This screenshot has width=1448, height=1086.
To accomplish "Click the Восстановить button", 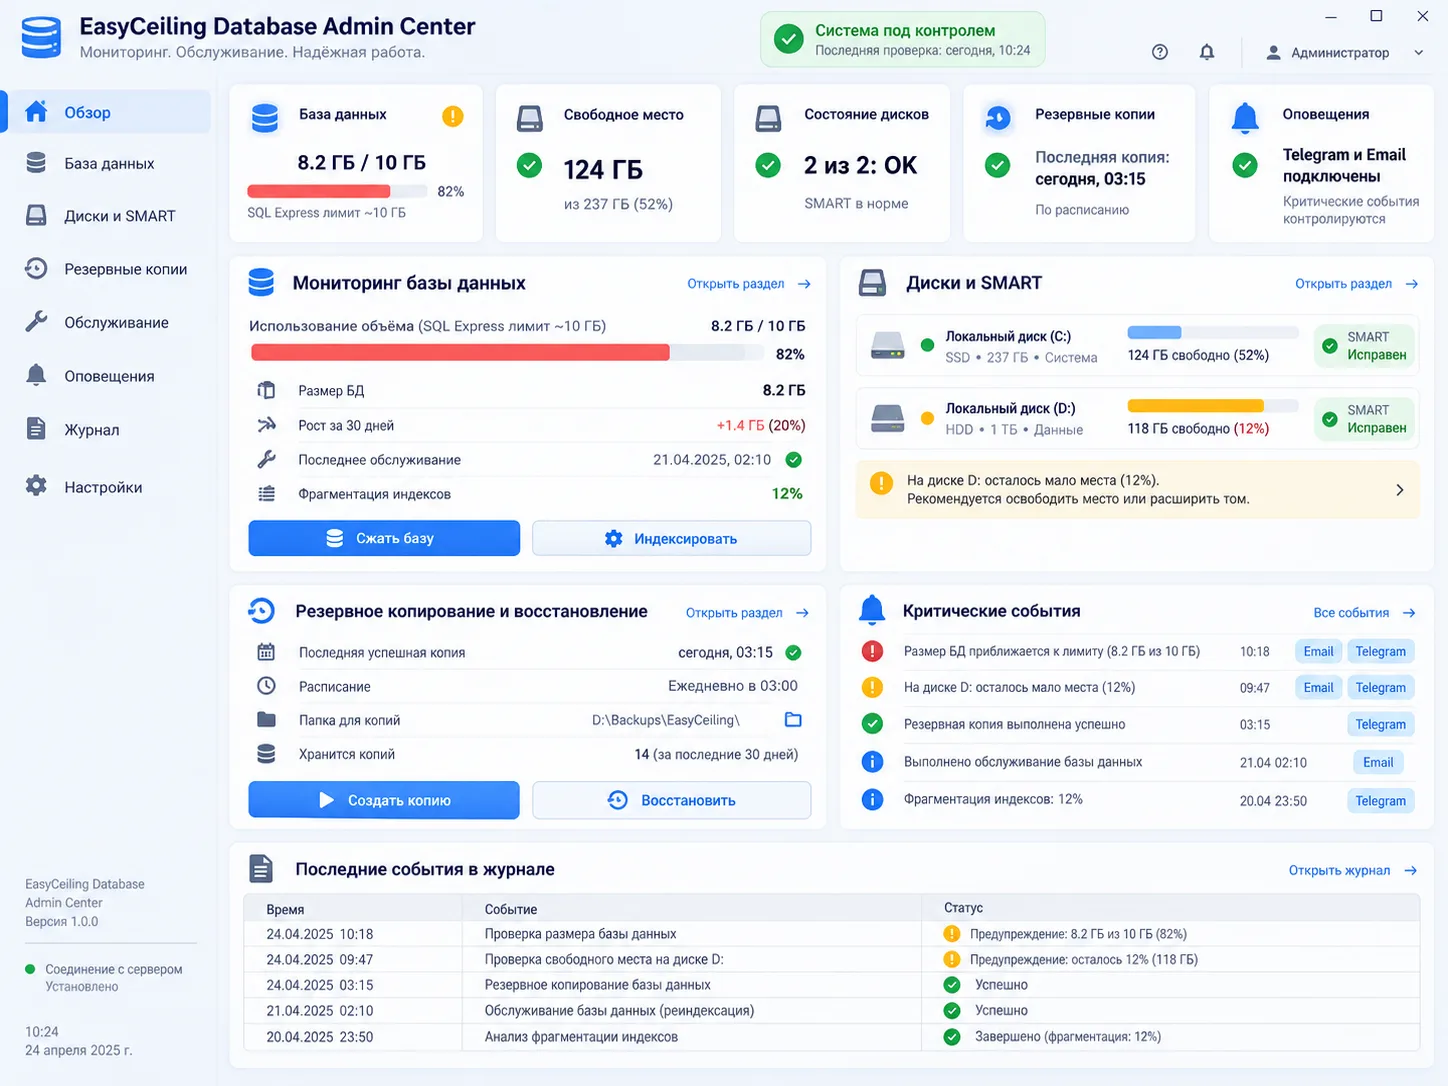I will [x=671, y=800].
